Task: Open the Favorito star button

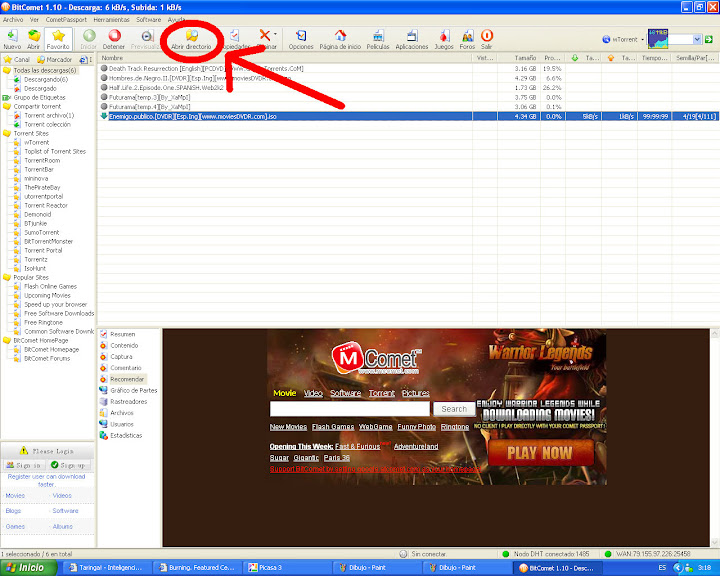Action: pos(58,40)
